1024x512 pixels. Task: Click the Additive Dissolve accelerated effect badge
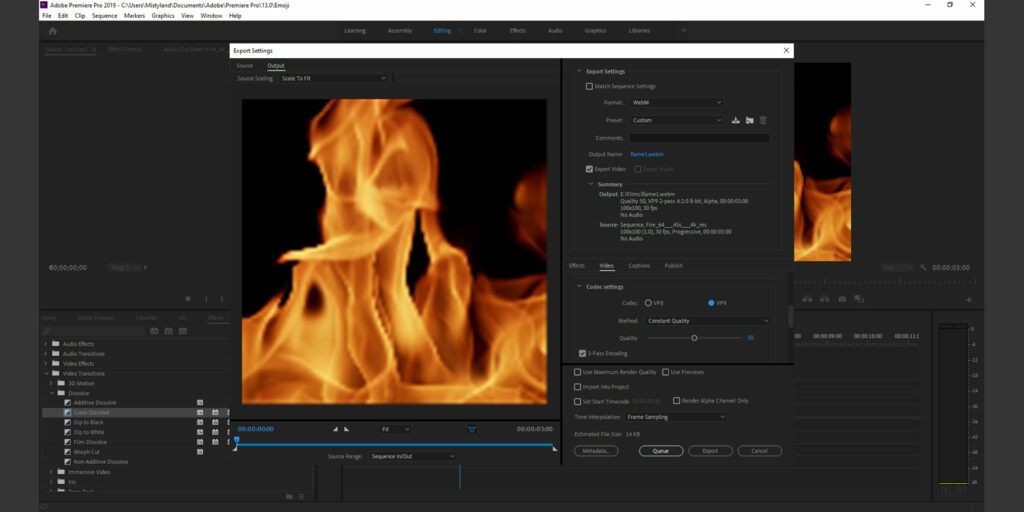[x=200, y=403]
